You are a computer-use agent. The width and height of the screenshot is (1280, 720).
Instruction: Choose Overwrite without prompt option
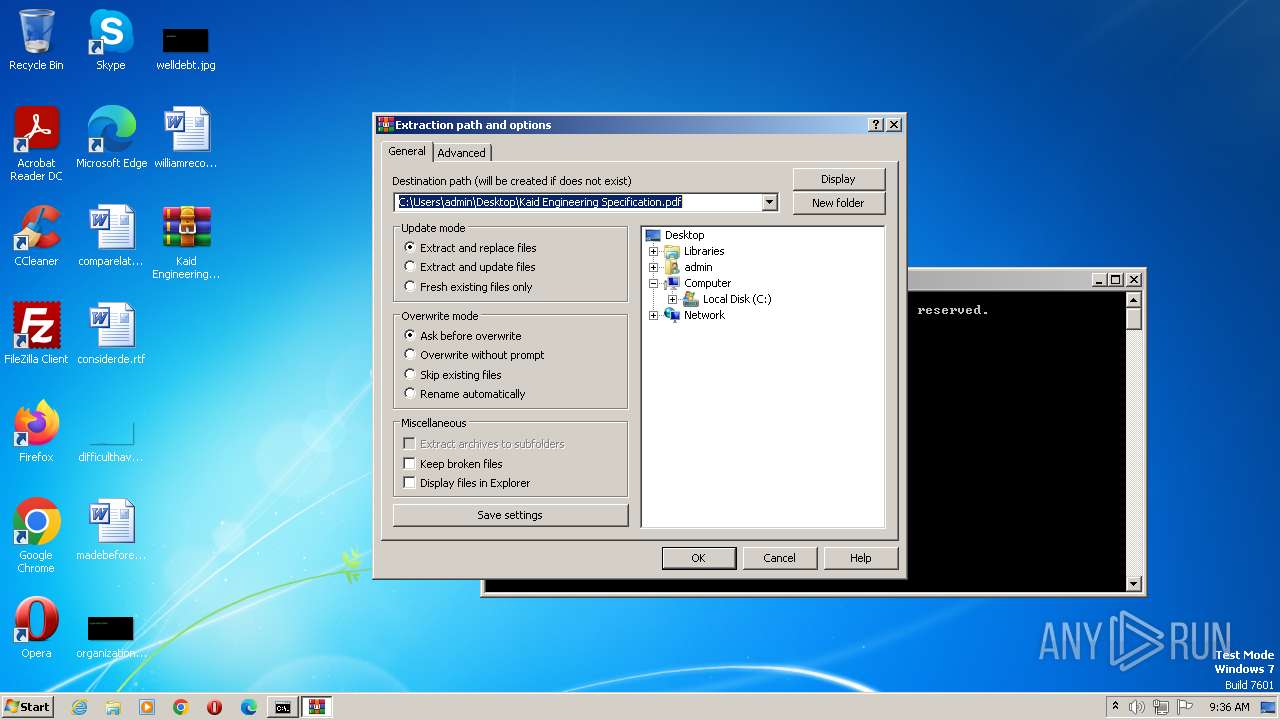[x=474, y=355]
